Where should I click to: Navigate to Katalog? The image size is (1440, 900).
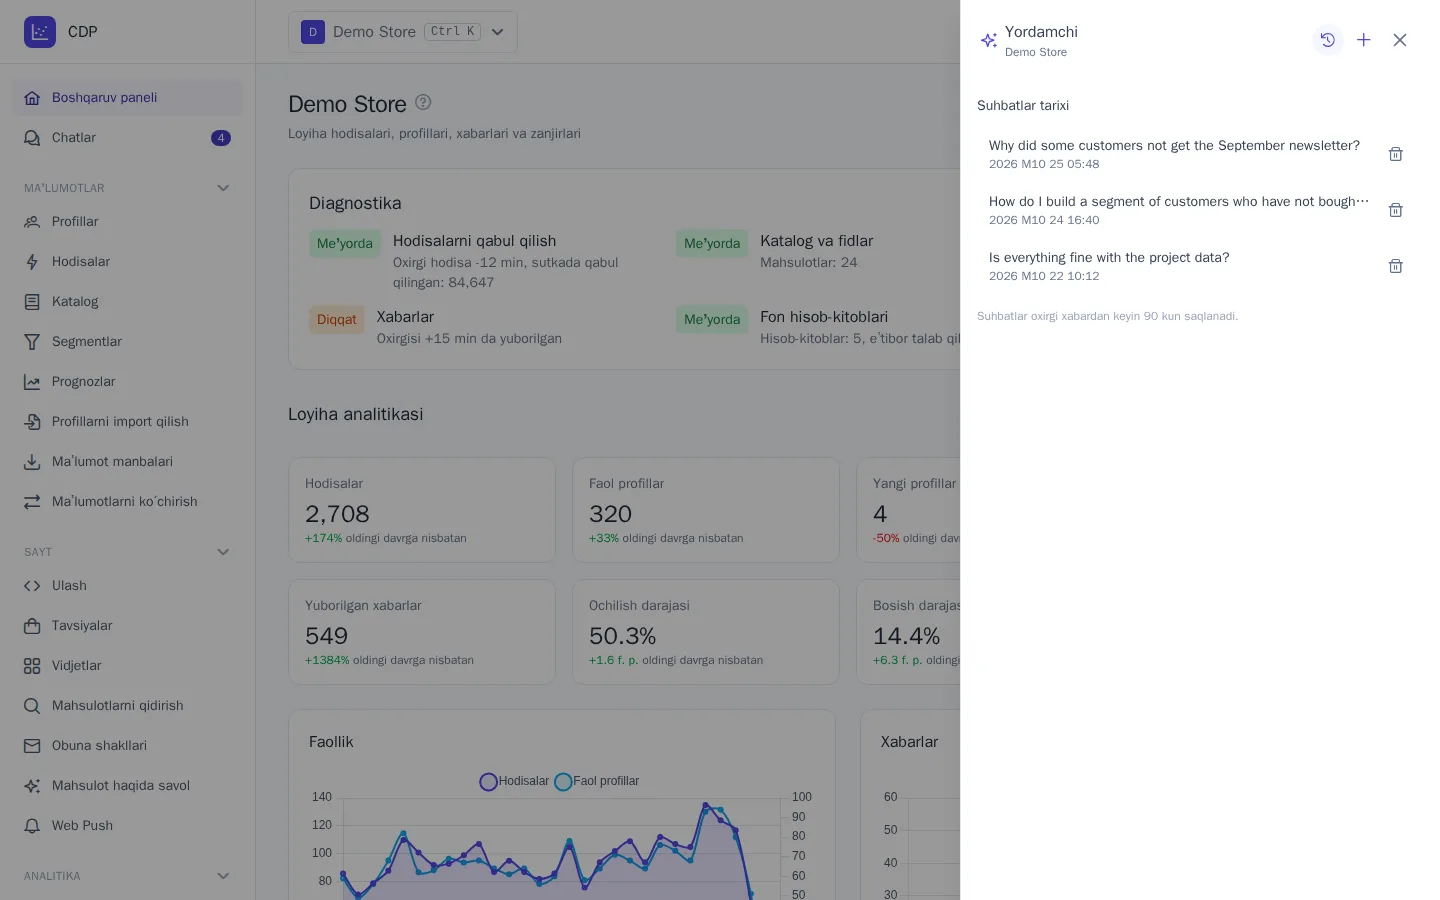tap(127, 302)
